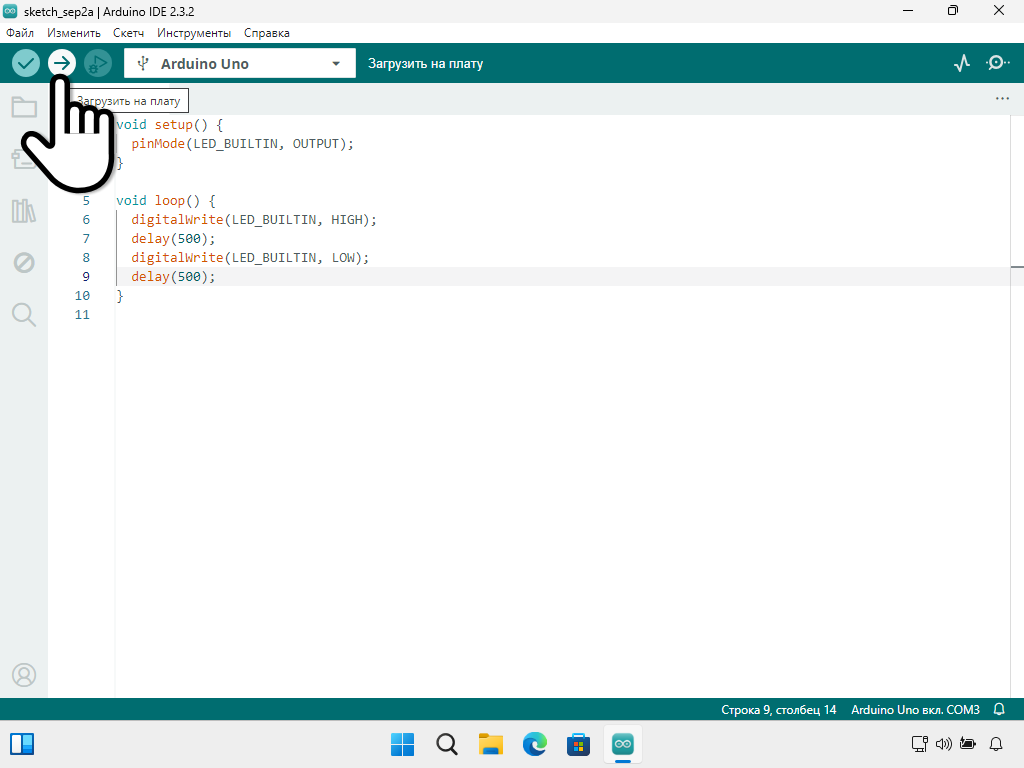
Task: Open the Скетч menu
Action: pos(129,33)
